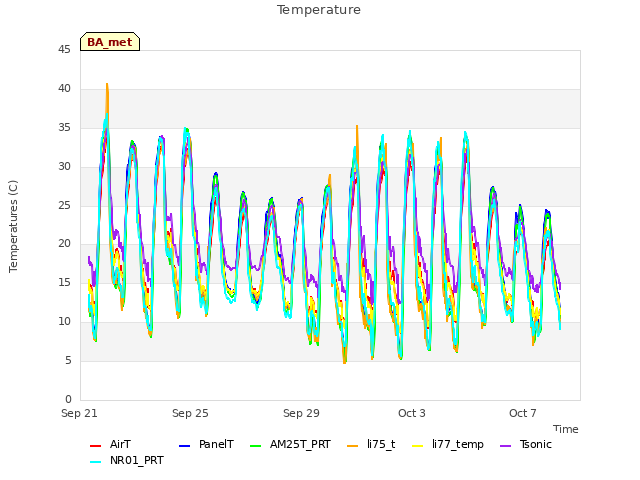This screenshot has height=480, width=640.
Task: Click the yellow li77_temp color swatch
Action: click(x=418, y=446)
